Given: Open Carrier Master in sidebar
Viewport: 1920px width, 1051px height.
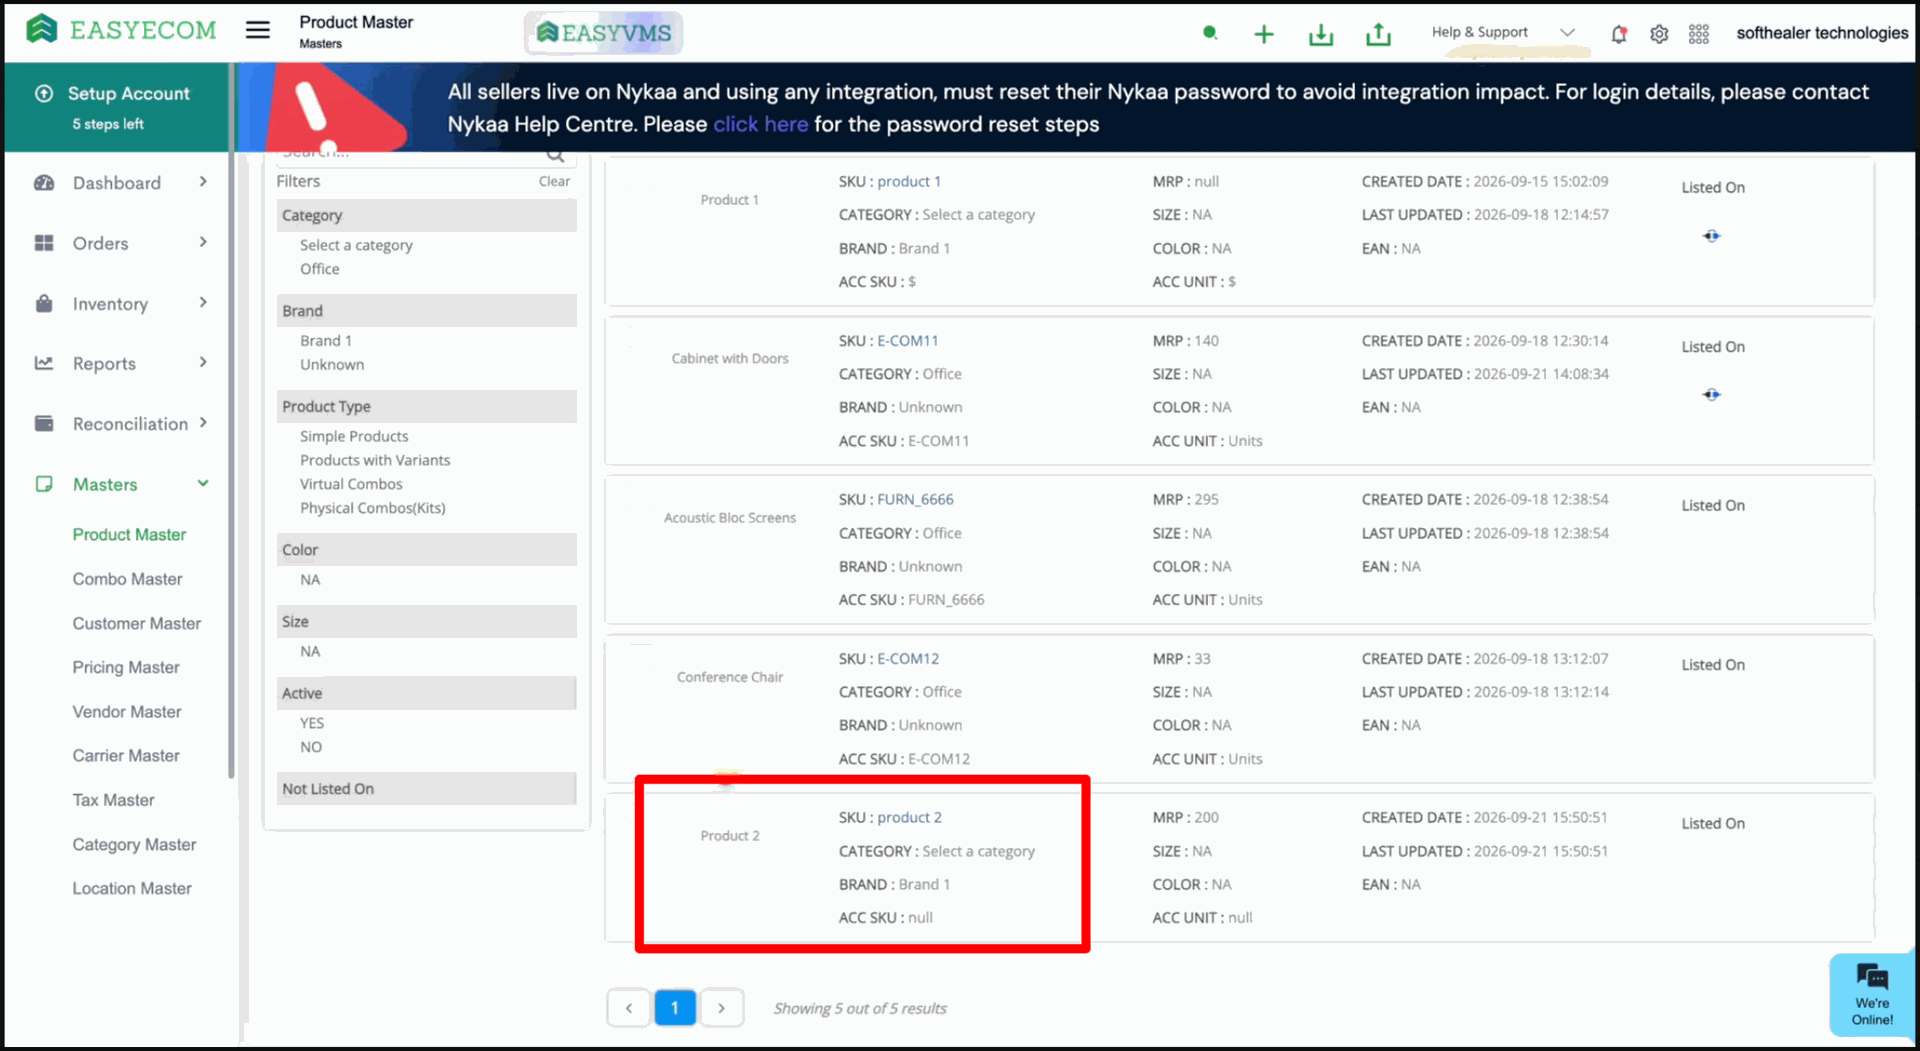Looking at the screenshot, I should [126, 756].
